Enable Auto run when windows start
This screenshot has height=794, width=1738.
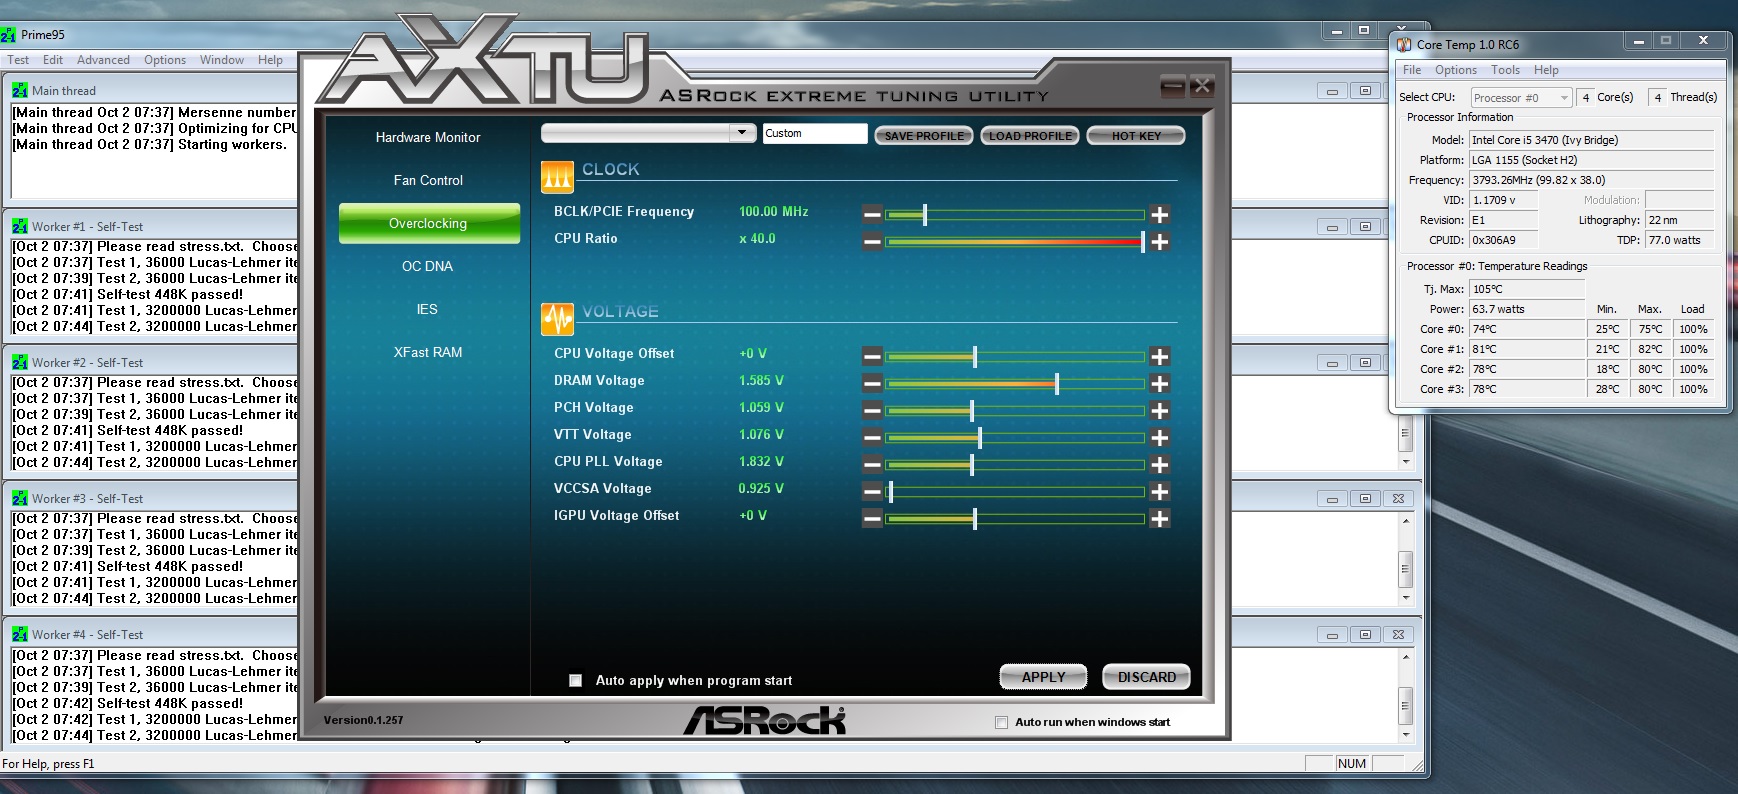click(1001, 722)
